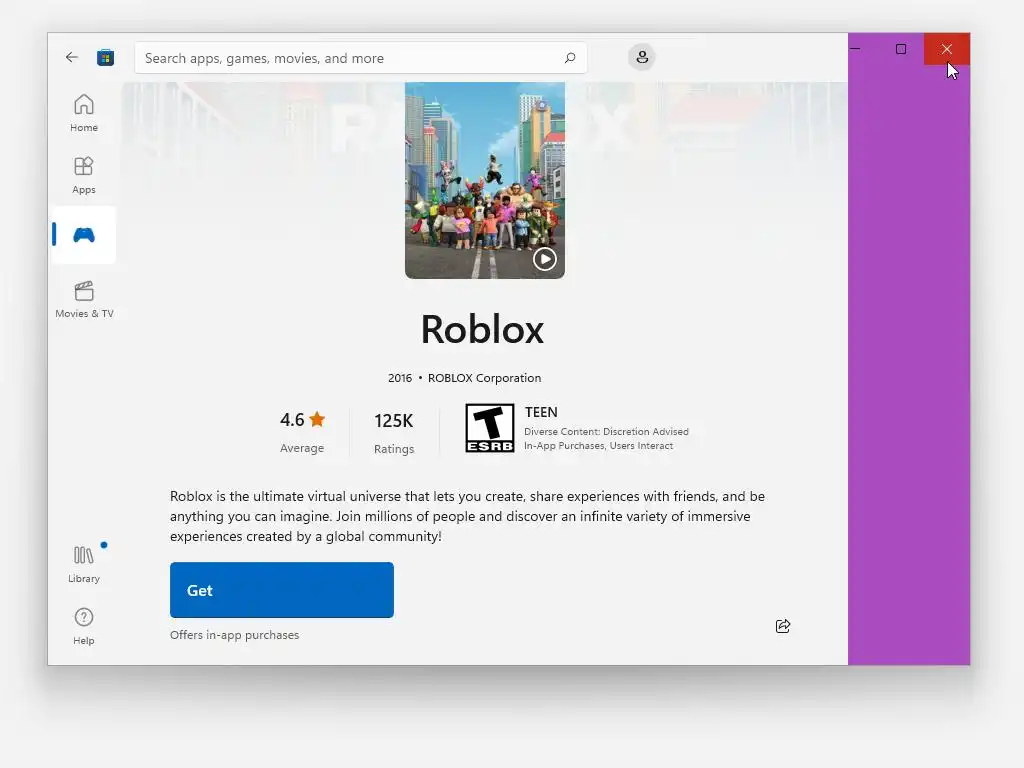Go back with the arrow icon
Screen dimensions: 1024x768
(72, 57)
